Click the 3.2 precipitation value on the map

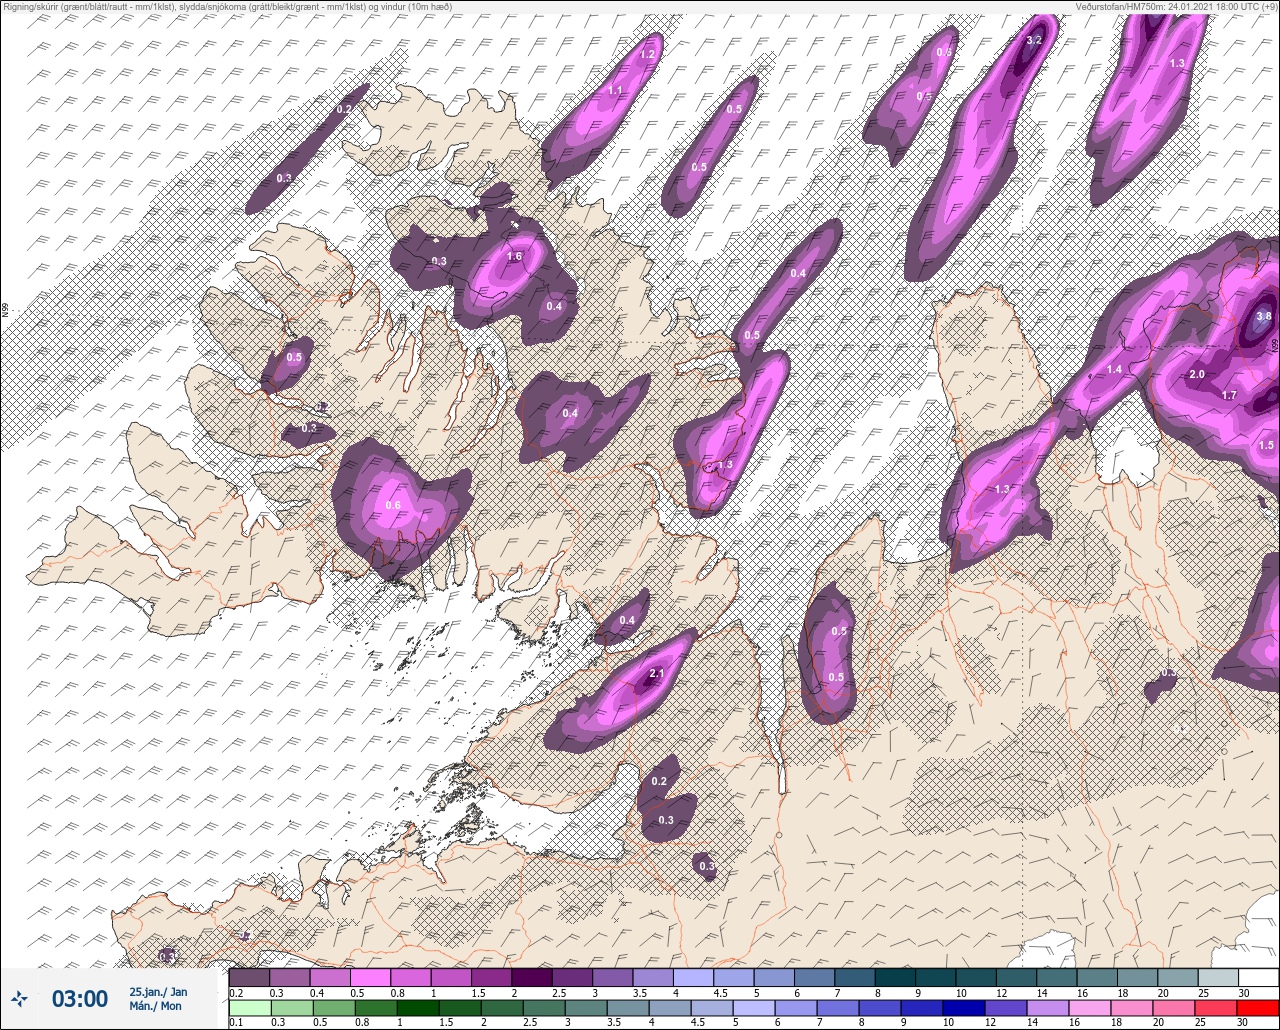pos(1035,40)
